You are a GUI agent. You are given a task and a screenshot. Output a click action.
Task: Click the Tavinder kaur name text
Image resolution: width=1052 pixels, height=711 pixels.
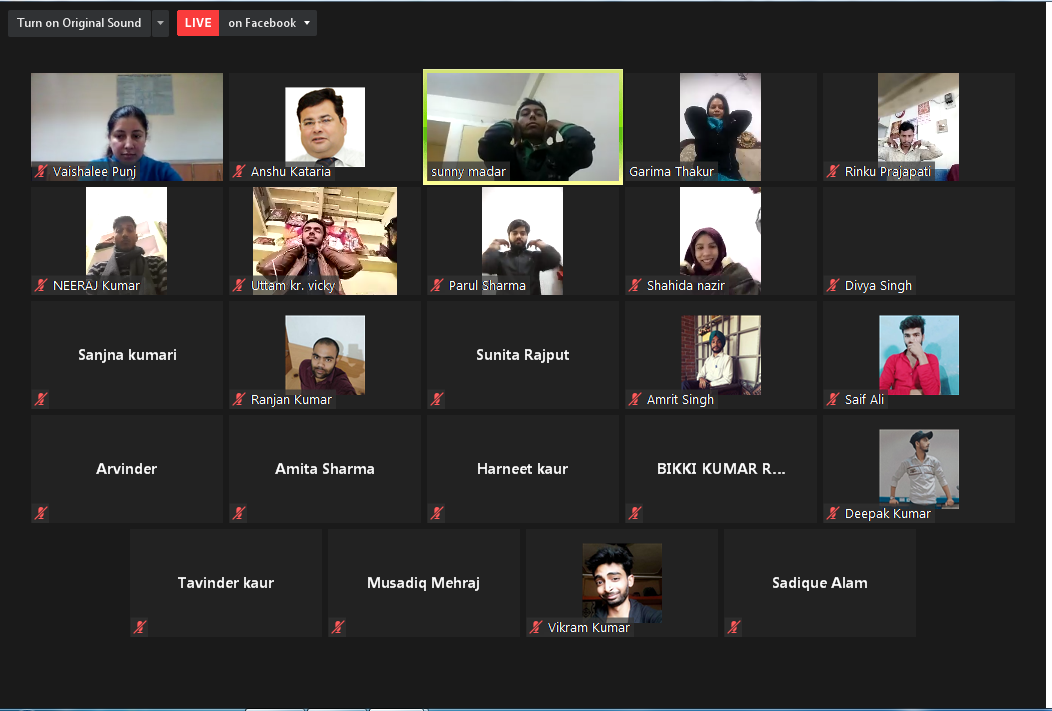225,583
